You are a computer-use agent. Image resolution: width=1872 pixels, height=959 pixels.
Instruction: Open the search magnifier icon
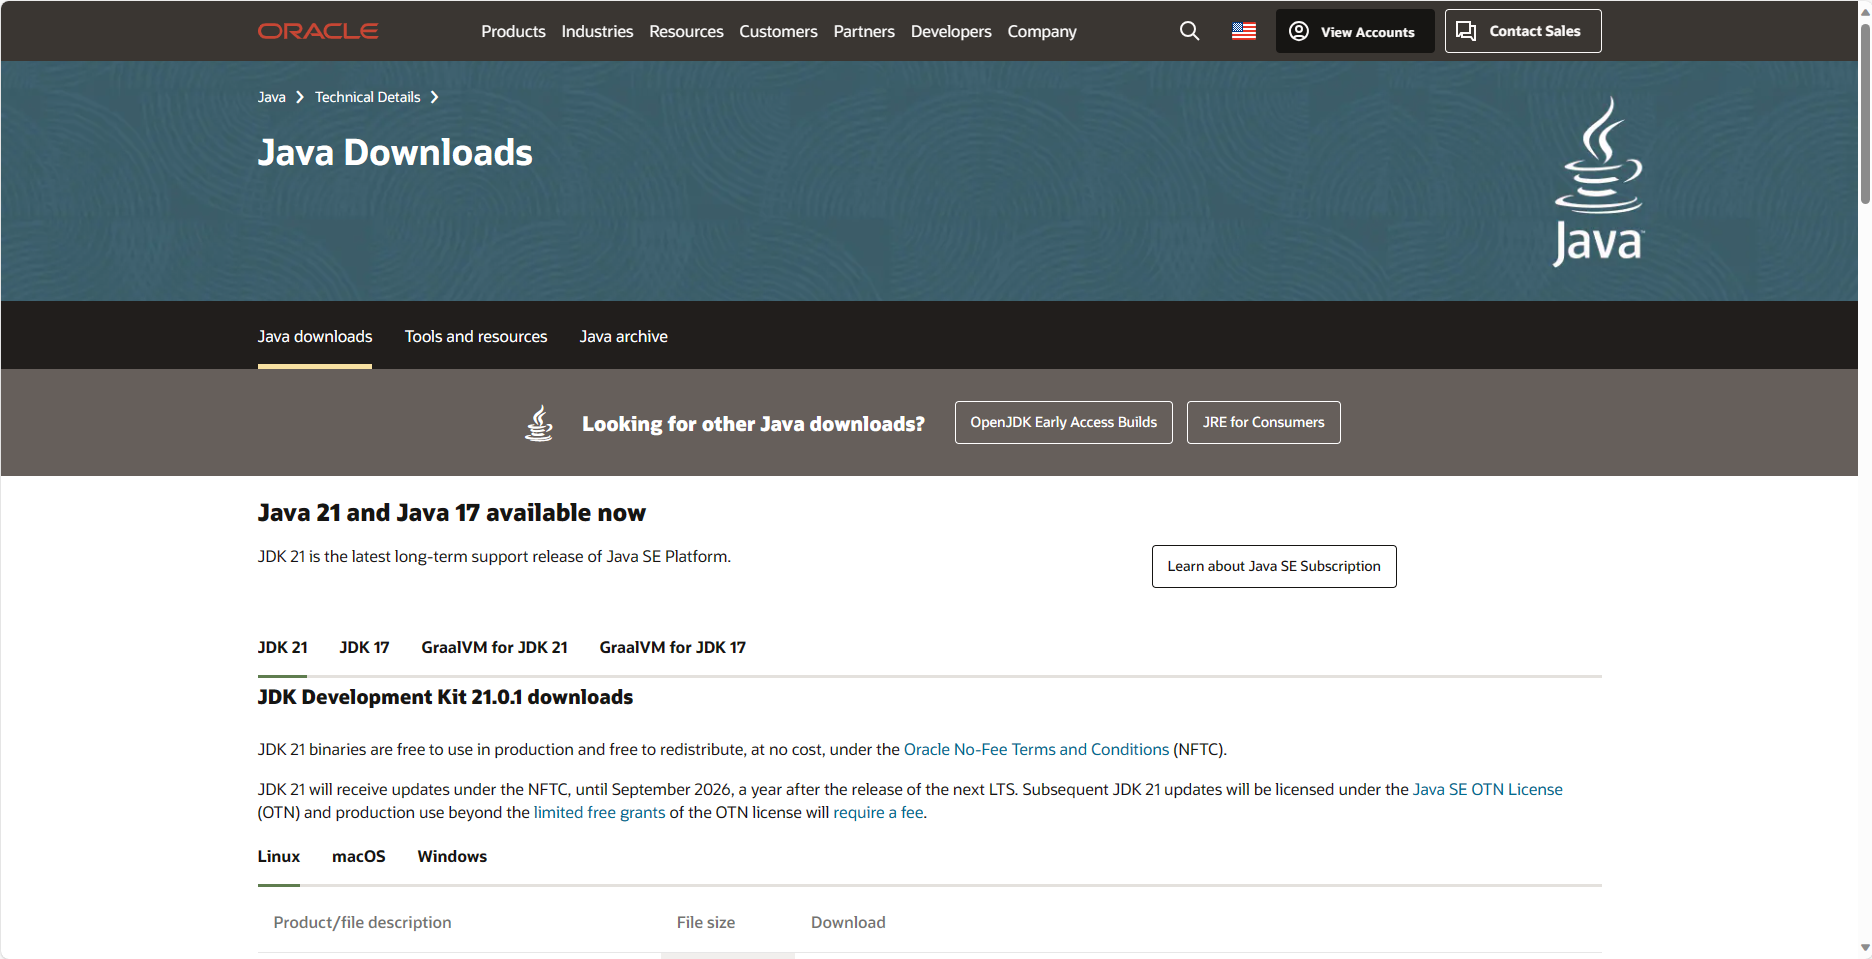point(1189,31)
